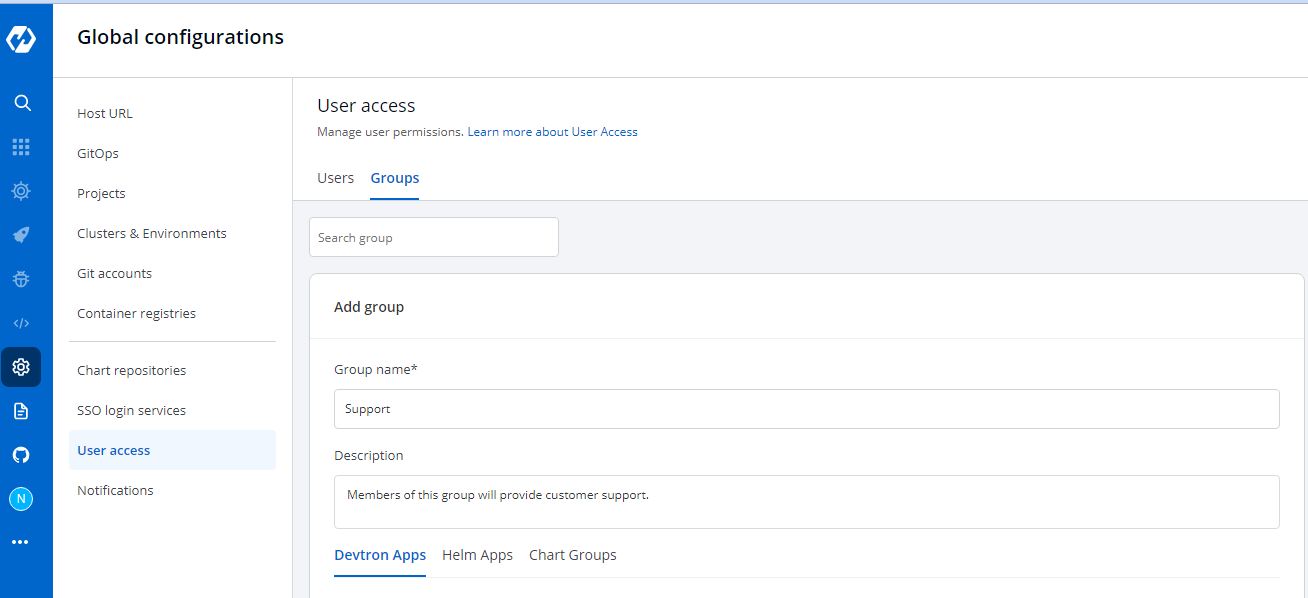This screenshot has width=1308, height=598.
Task: Open the applications grid icon
Action: [x=21, y=147]
